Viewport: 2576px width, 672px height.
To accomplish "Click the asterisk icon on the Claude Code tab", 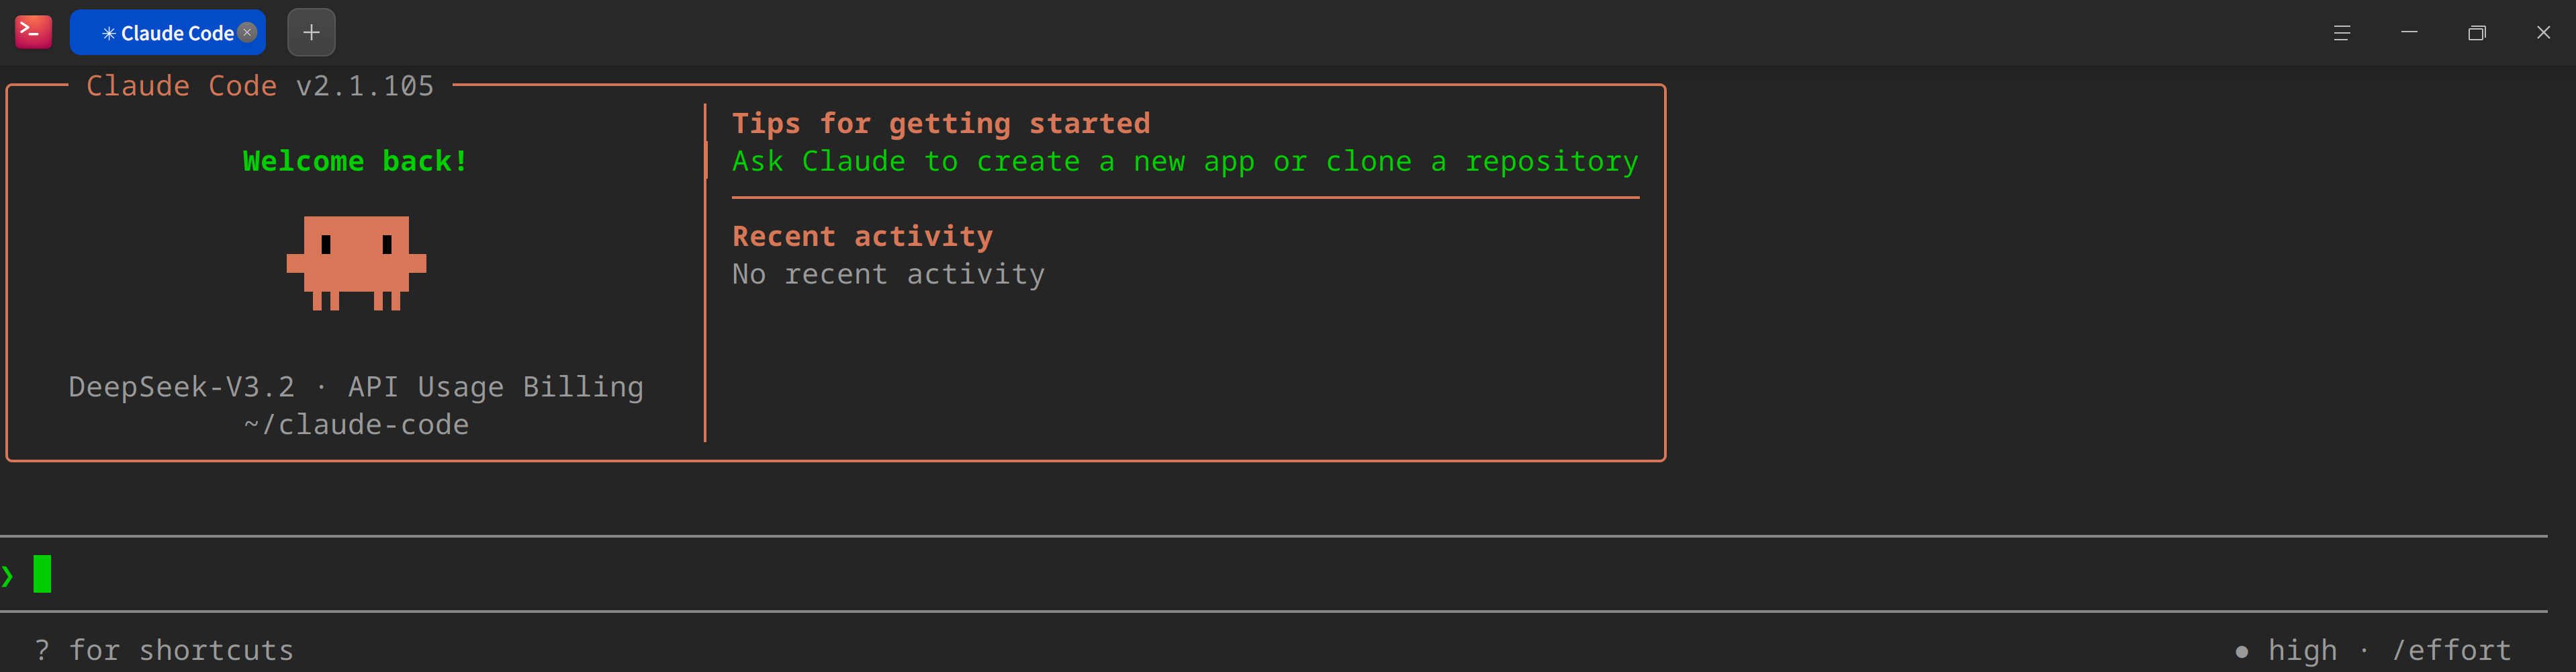I will [108, 34].
